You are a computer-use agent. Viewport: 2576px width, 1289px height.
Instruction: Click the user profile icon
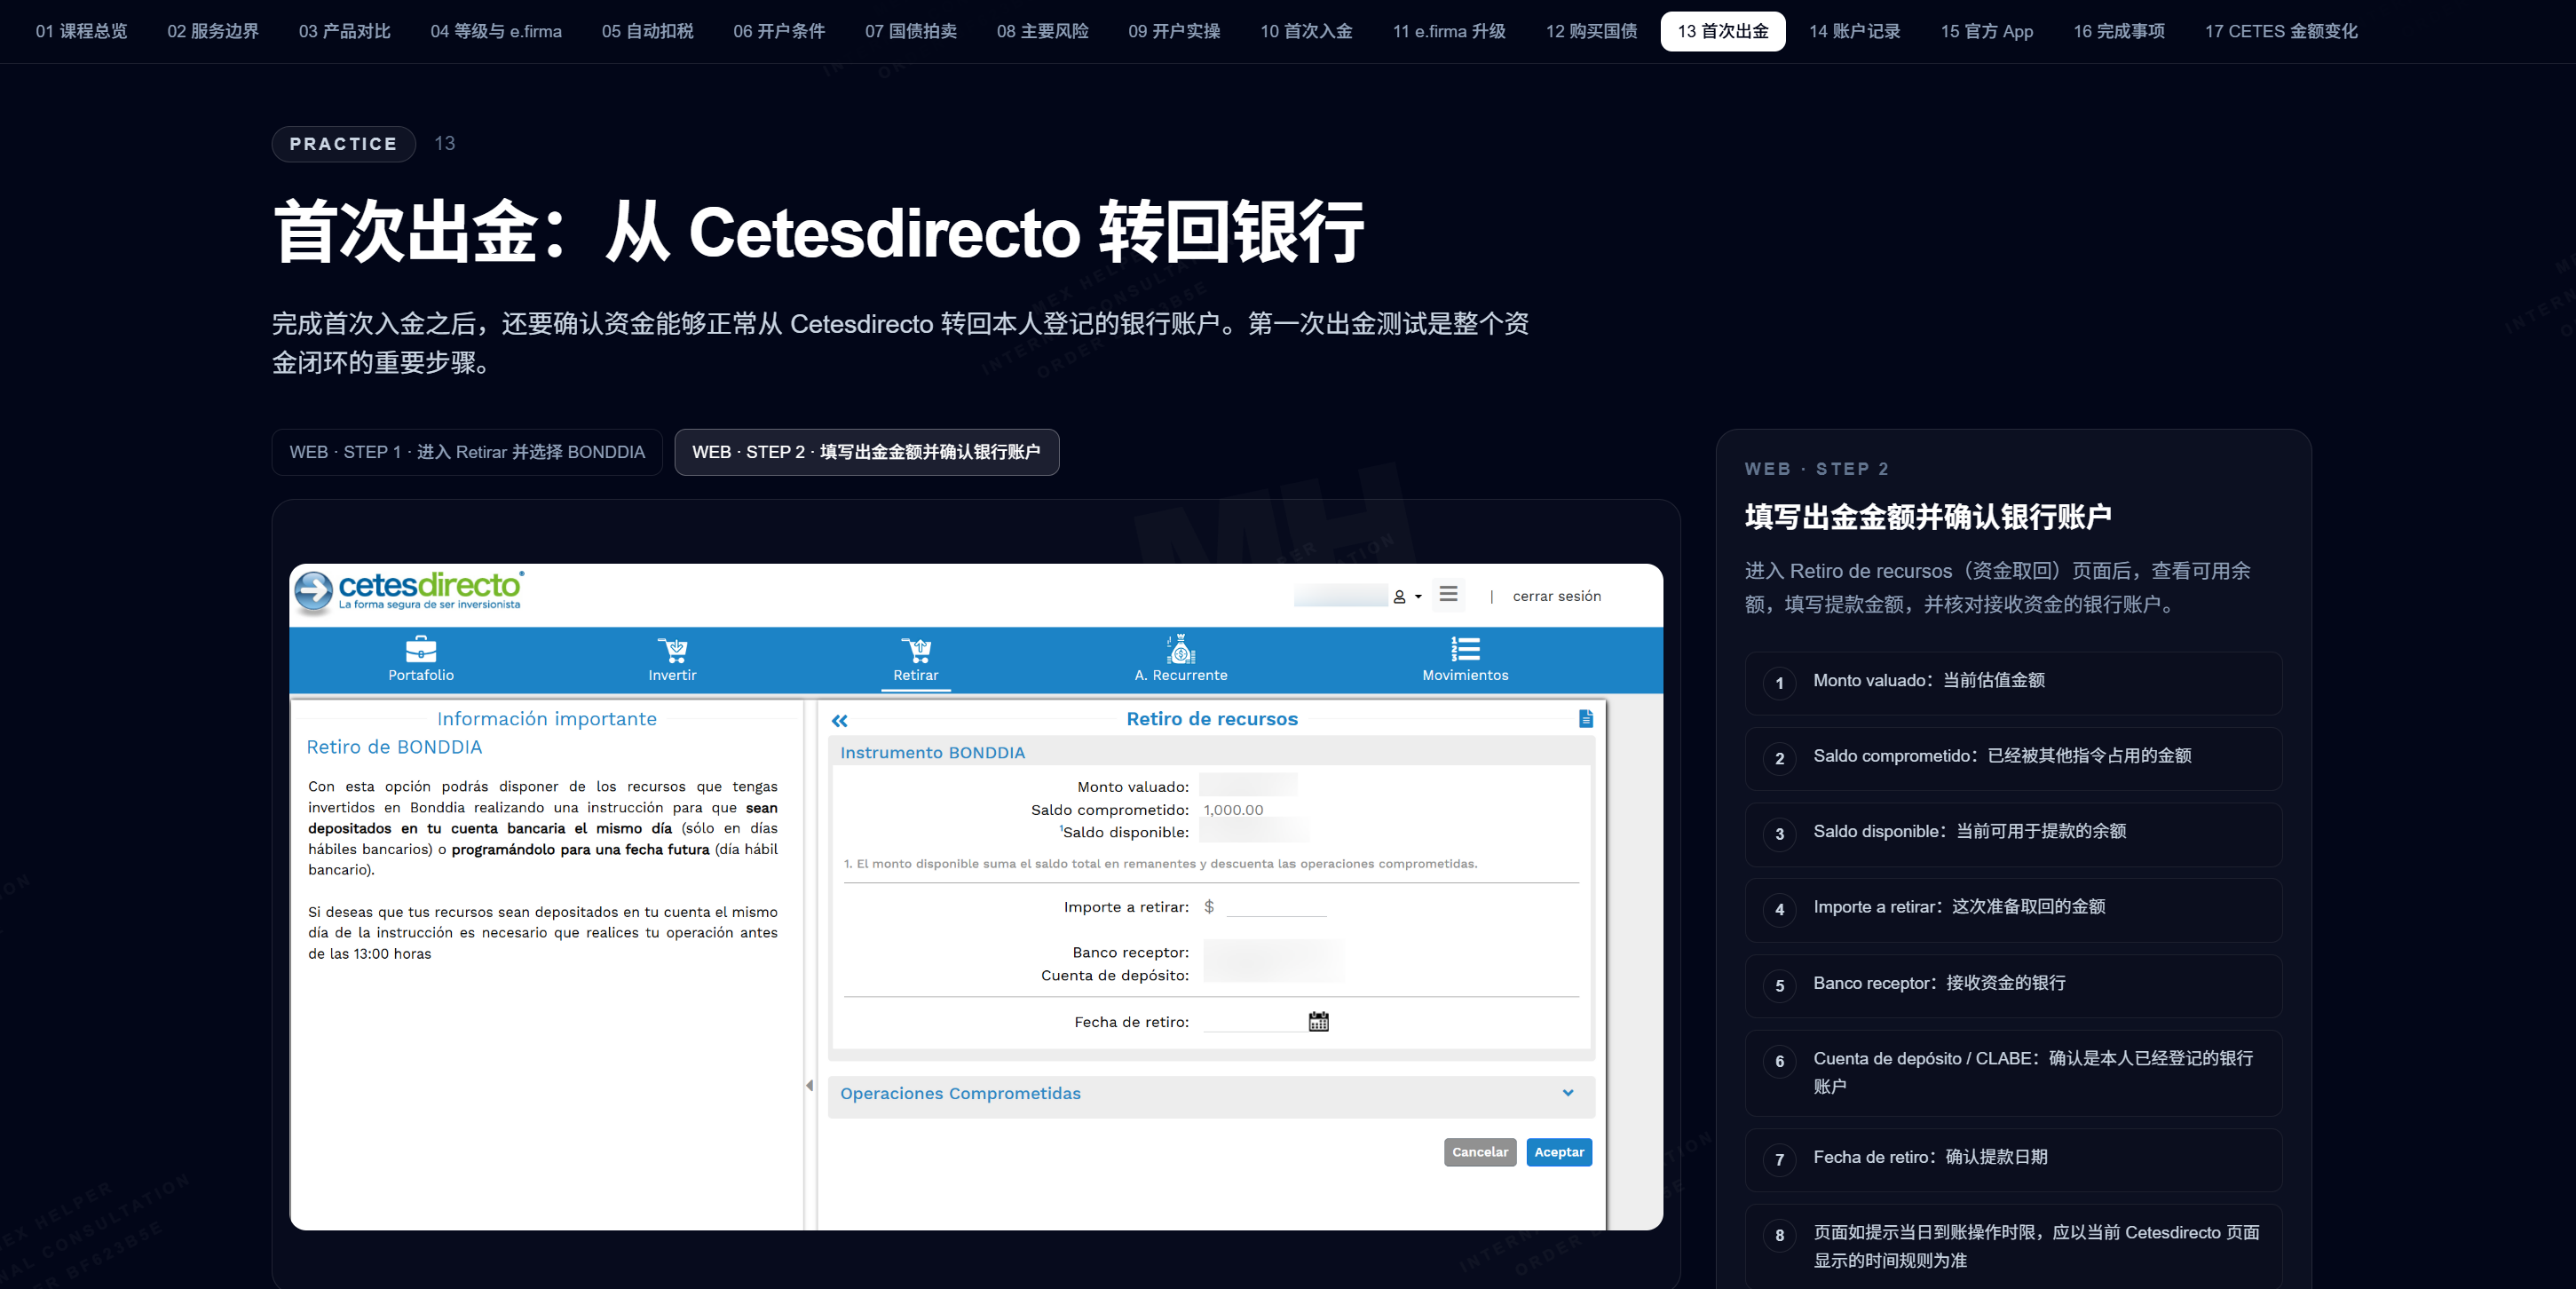point(1399,597)
